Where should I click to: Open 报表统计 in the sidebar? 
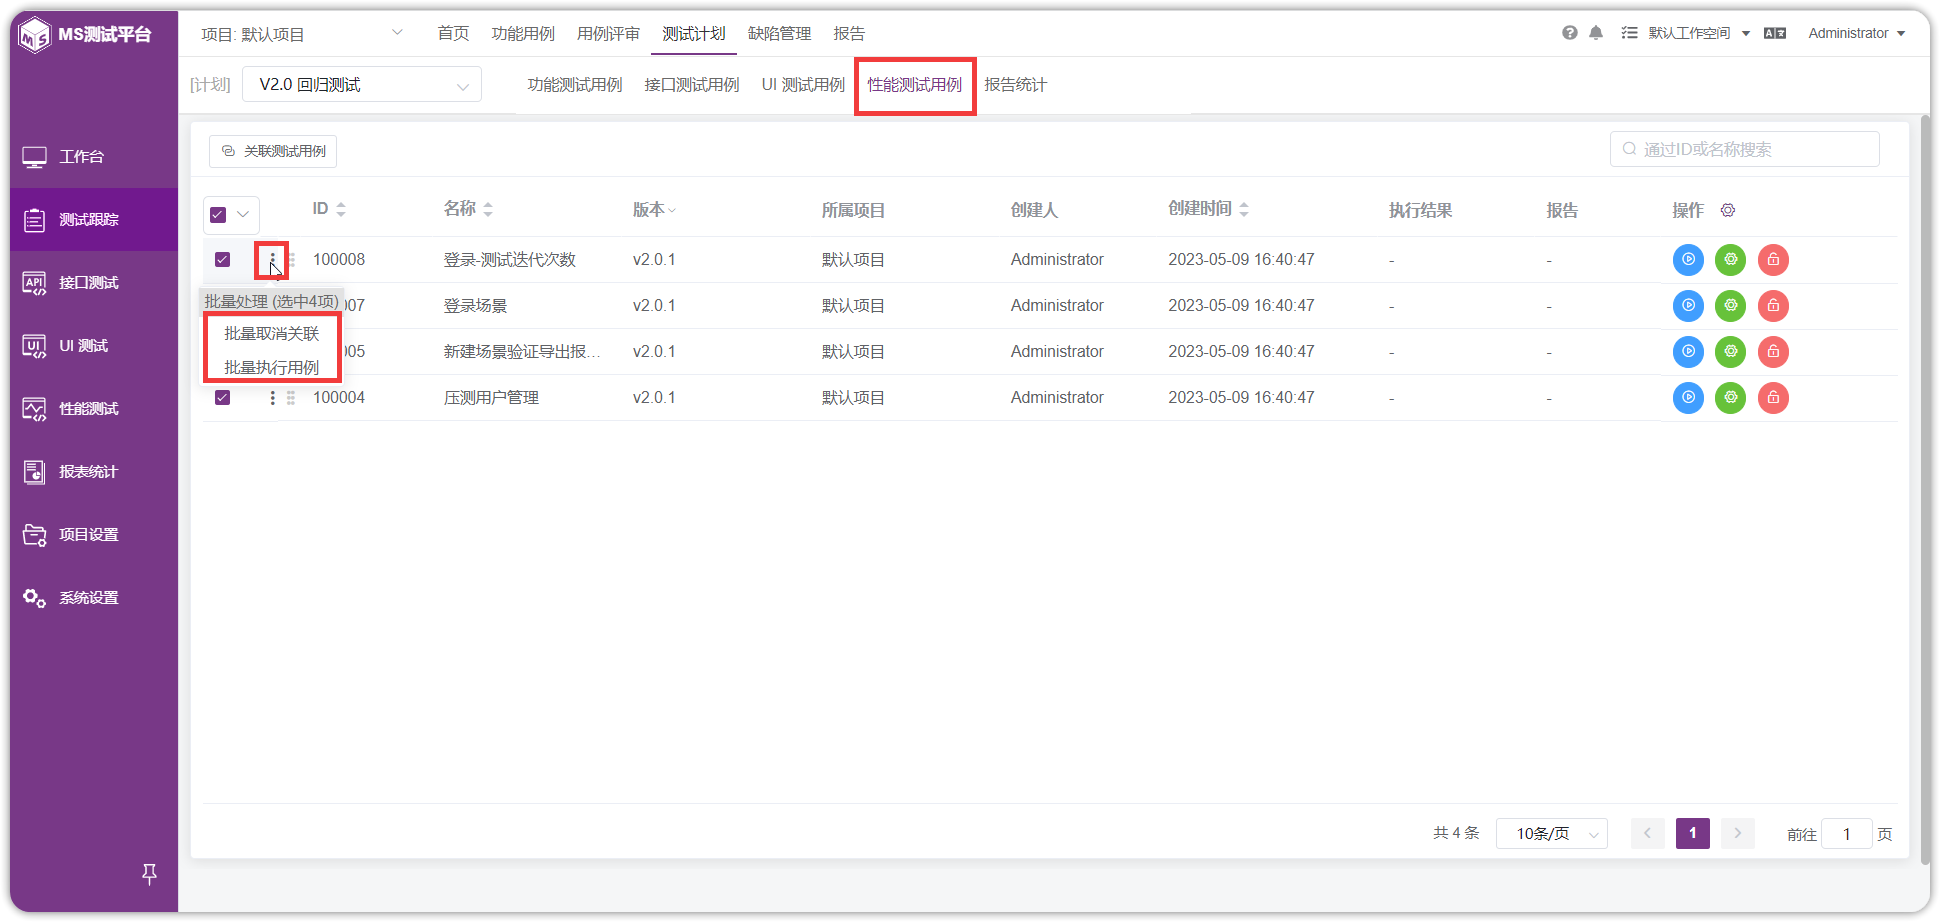(x=94, y=472)
